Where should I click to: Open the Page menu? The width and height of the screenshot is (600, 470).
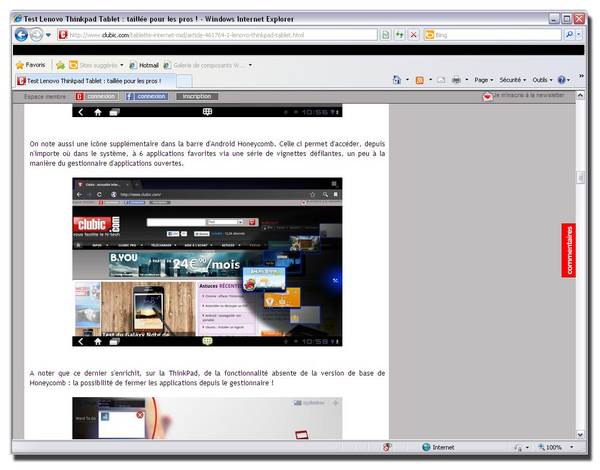tap(484, 80)
